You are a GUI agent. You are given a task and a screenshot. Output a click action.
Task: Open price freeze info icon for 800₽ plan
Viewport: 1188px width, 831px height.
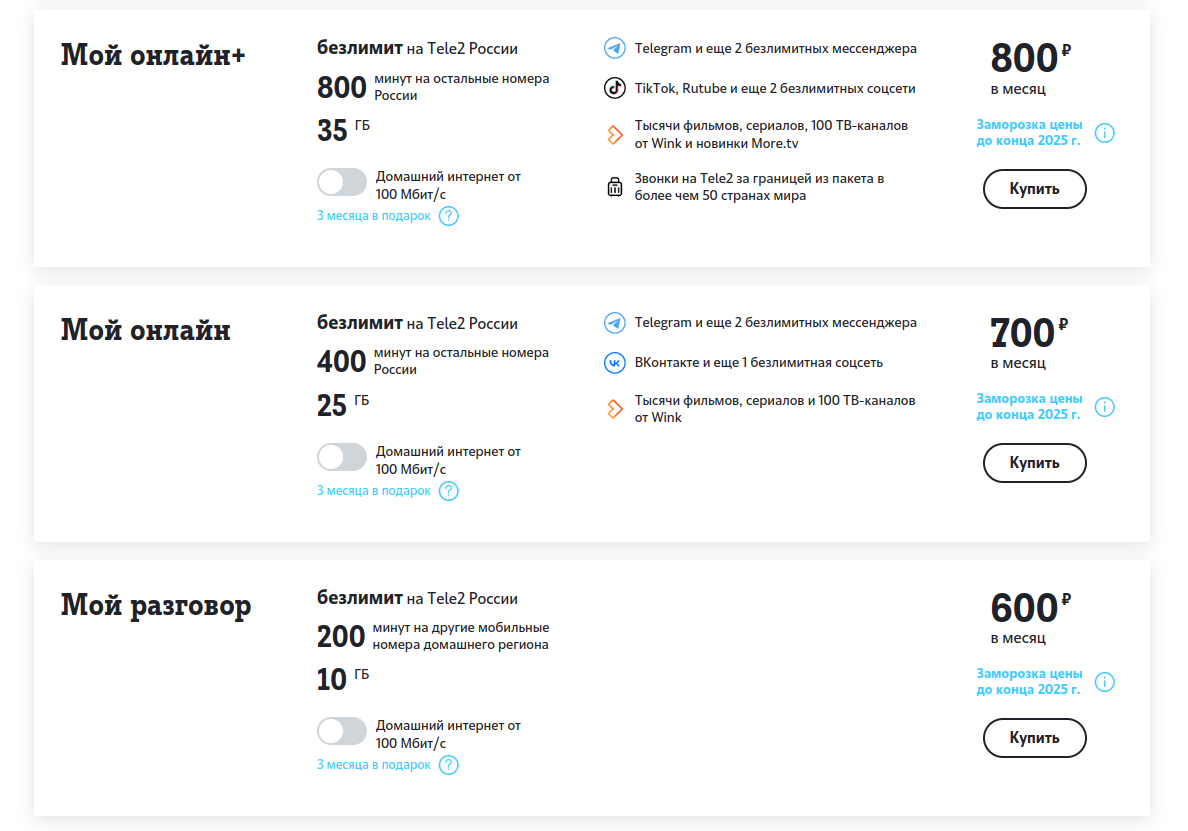point(1105,133)
